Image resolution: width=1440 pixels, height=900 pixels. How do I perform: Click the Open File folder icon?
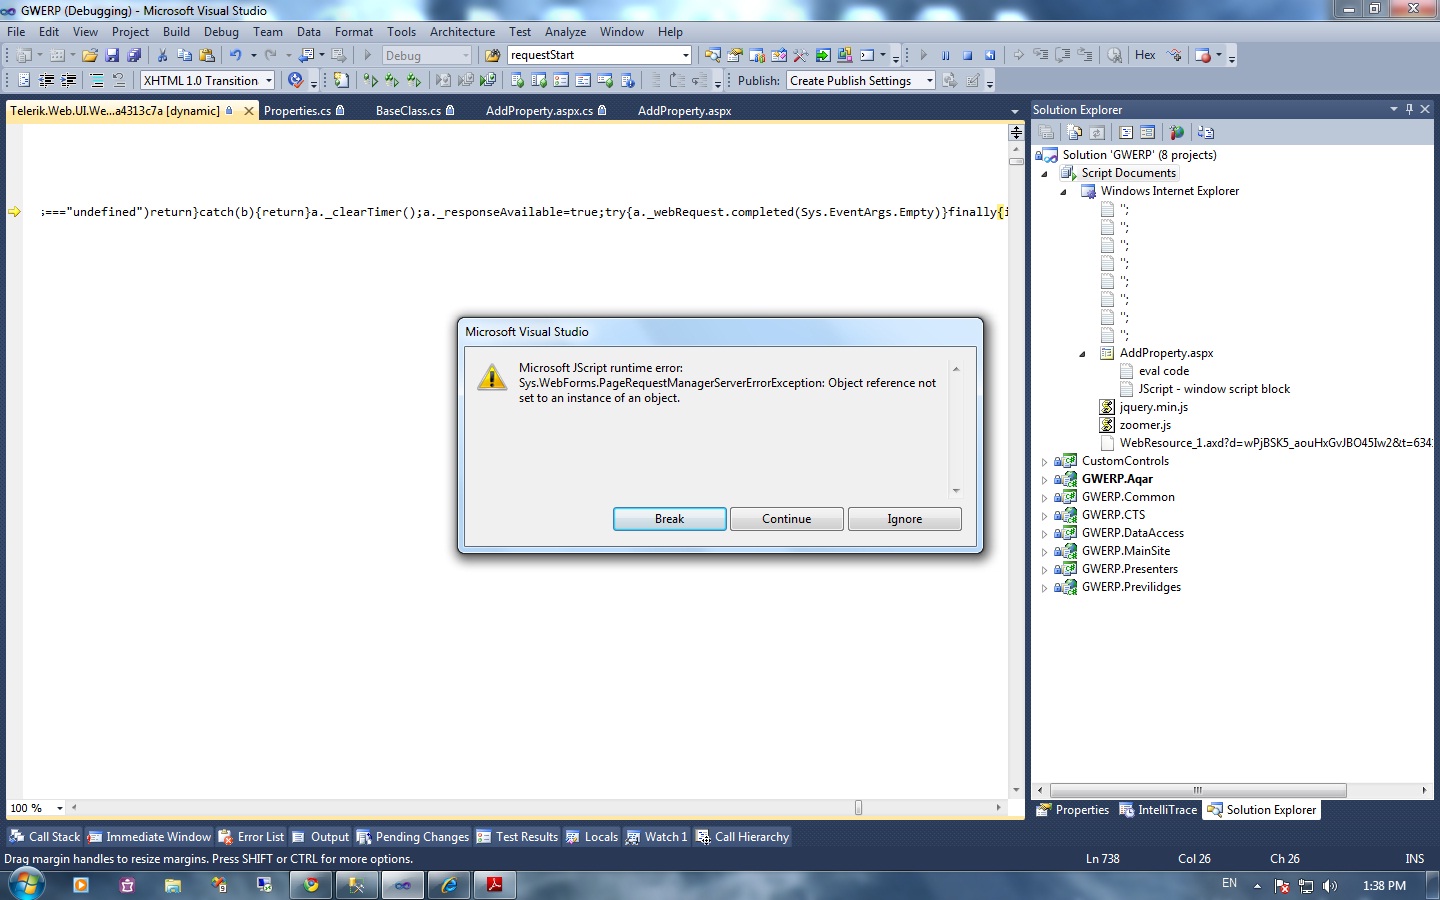tap(90, 56)
